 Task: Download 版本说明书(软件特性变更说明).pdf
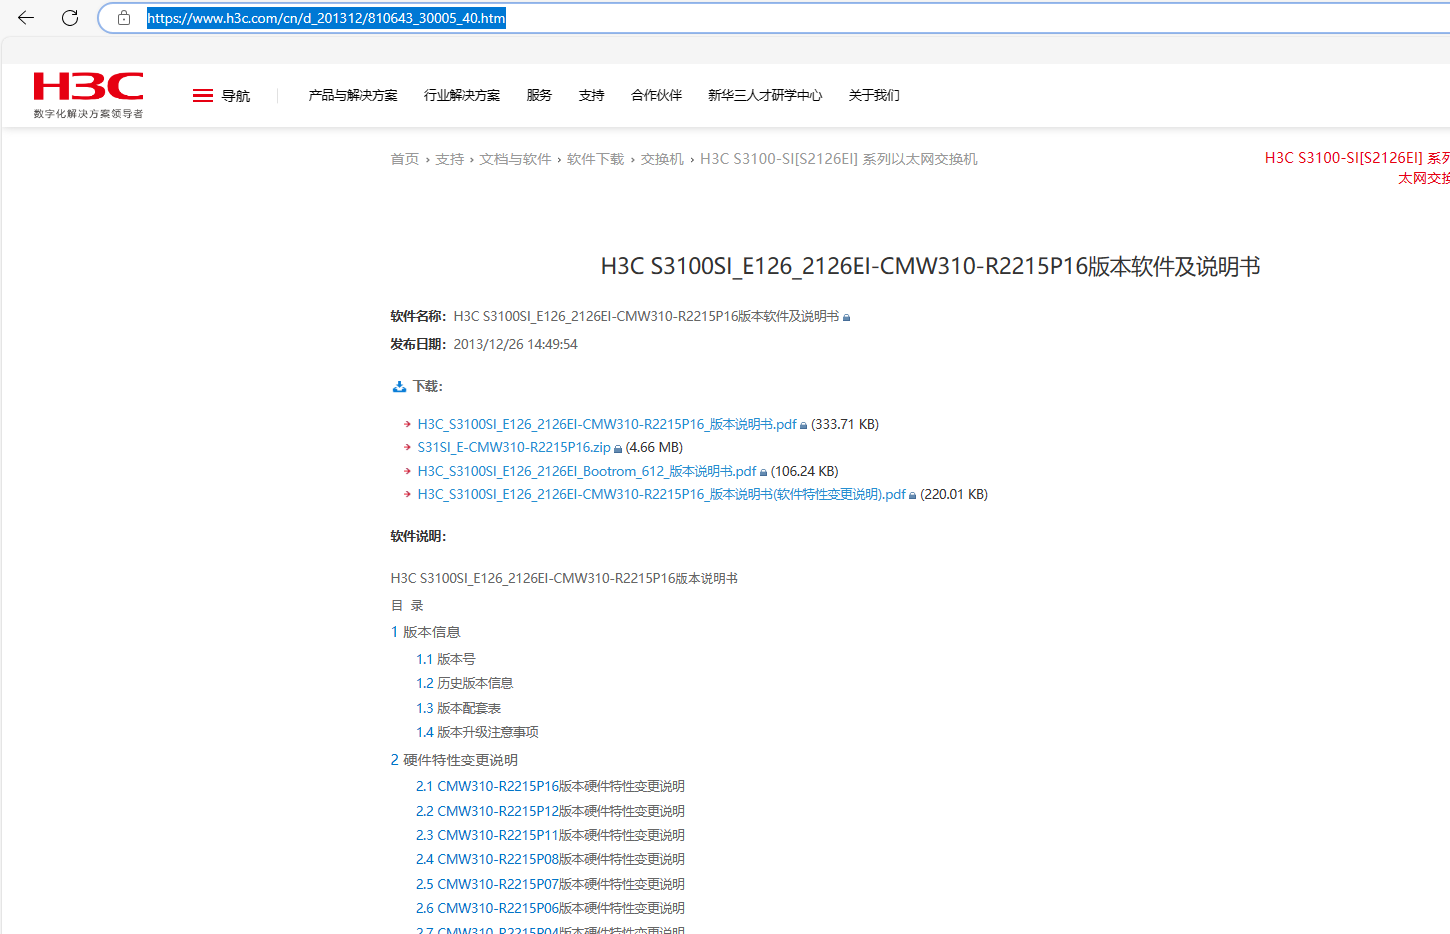click(x=661, y=495)
